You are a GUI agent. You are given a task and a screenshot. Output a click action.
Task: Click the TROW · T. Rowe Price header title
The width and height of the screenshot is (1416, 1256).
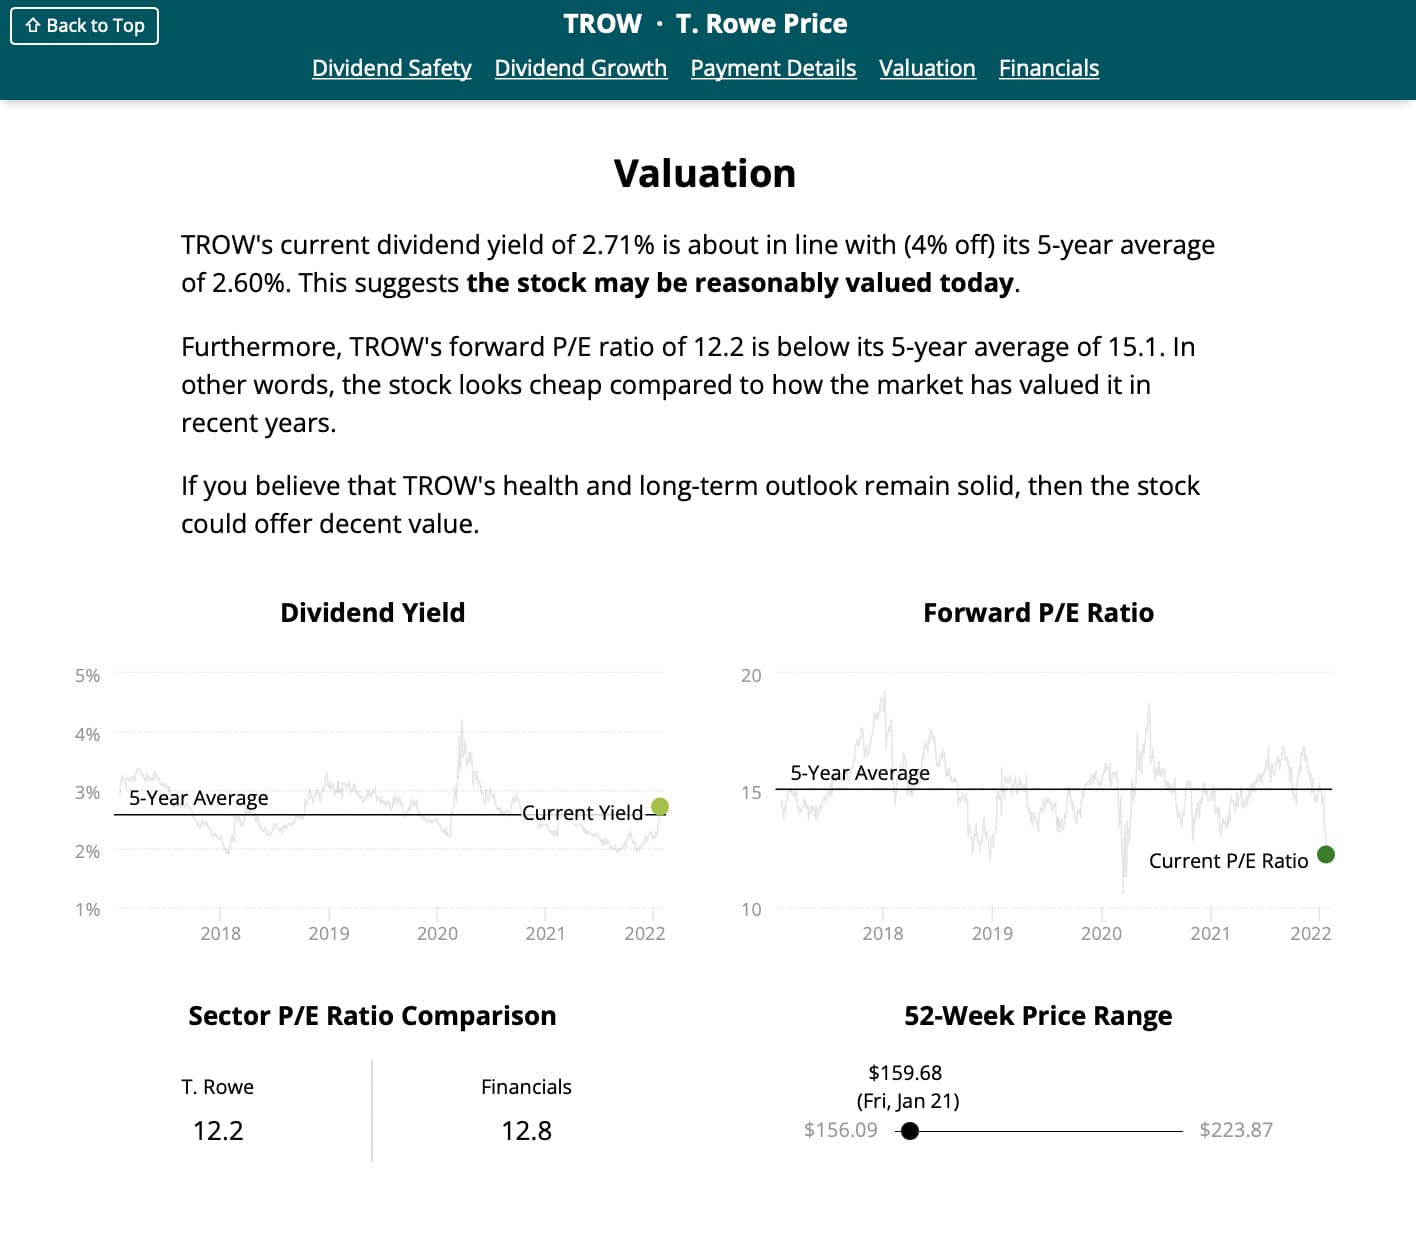coord(705,24)
